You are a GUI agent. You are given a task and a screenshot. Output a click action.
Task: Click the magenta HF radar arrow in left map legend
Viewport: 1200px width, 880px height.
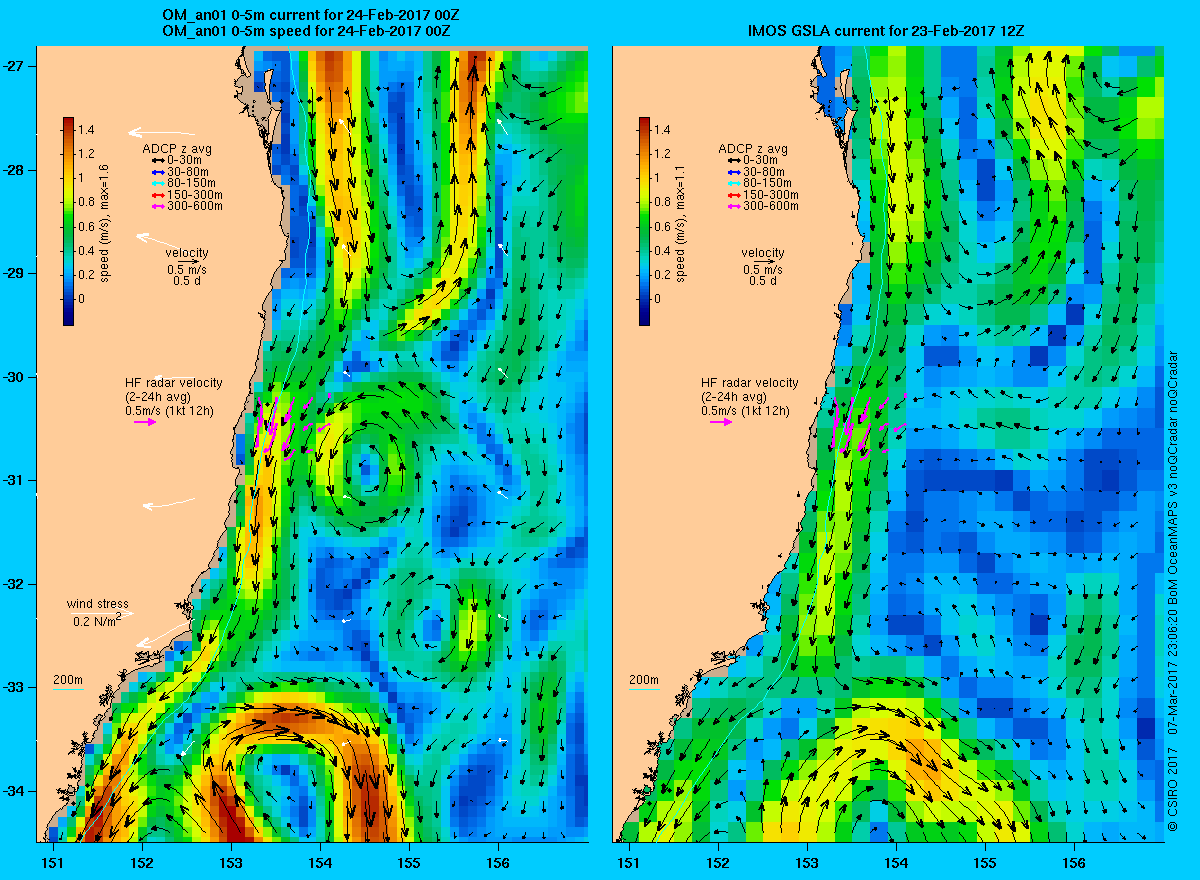145,422
